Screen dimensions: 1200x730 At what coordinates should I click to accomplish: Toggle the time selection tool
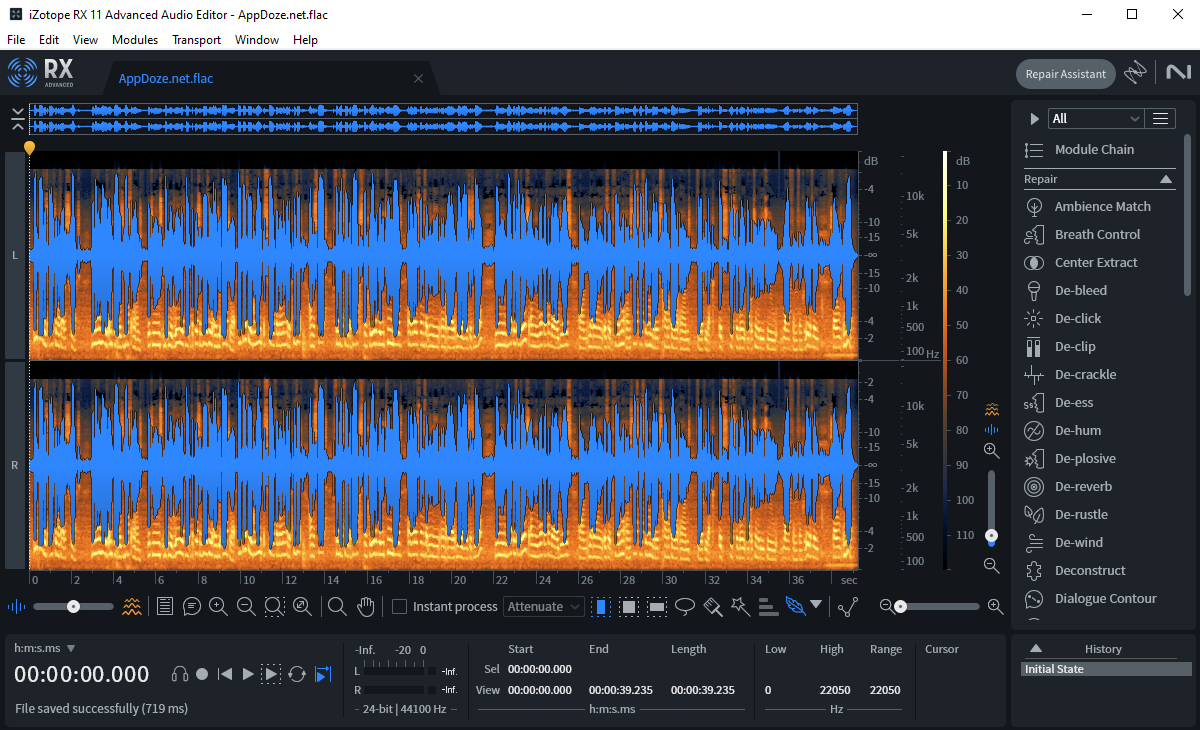coord(602,606)
